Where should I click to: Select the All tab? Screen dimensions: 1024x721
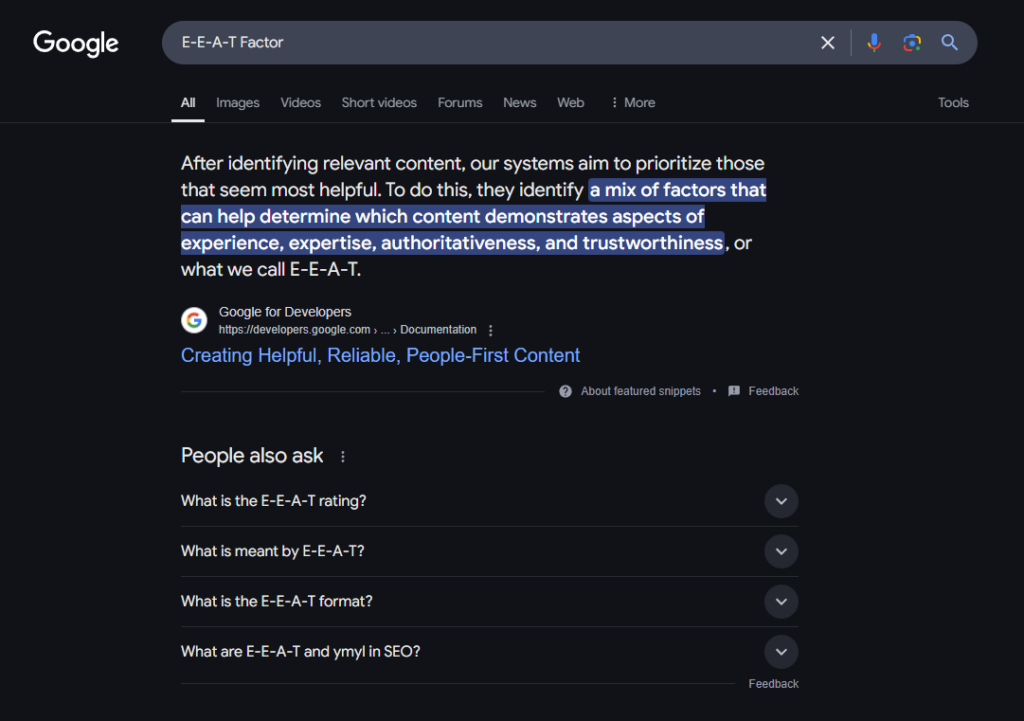click(188, 103)
